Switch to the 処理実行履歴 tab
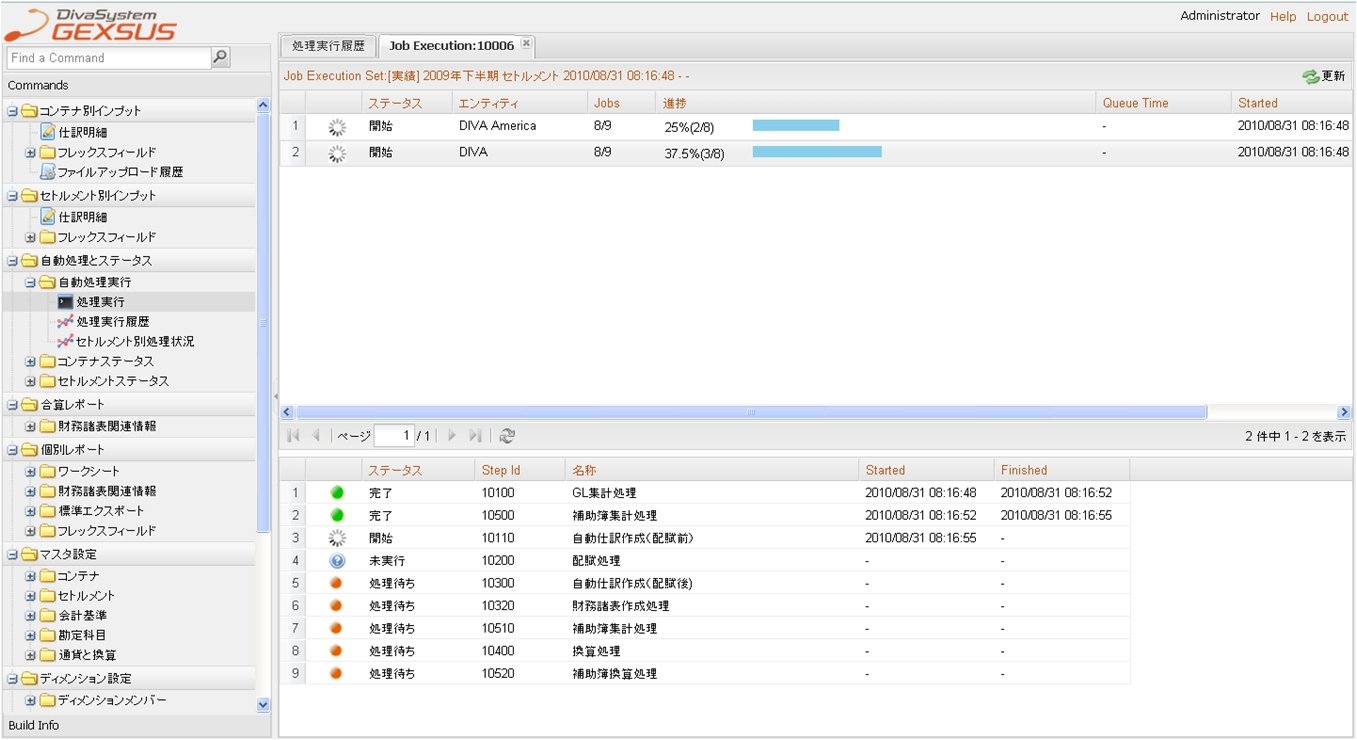The height and width of the screenshot is (740, 1357). click(x=328, y=46)
